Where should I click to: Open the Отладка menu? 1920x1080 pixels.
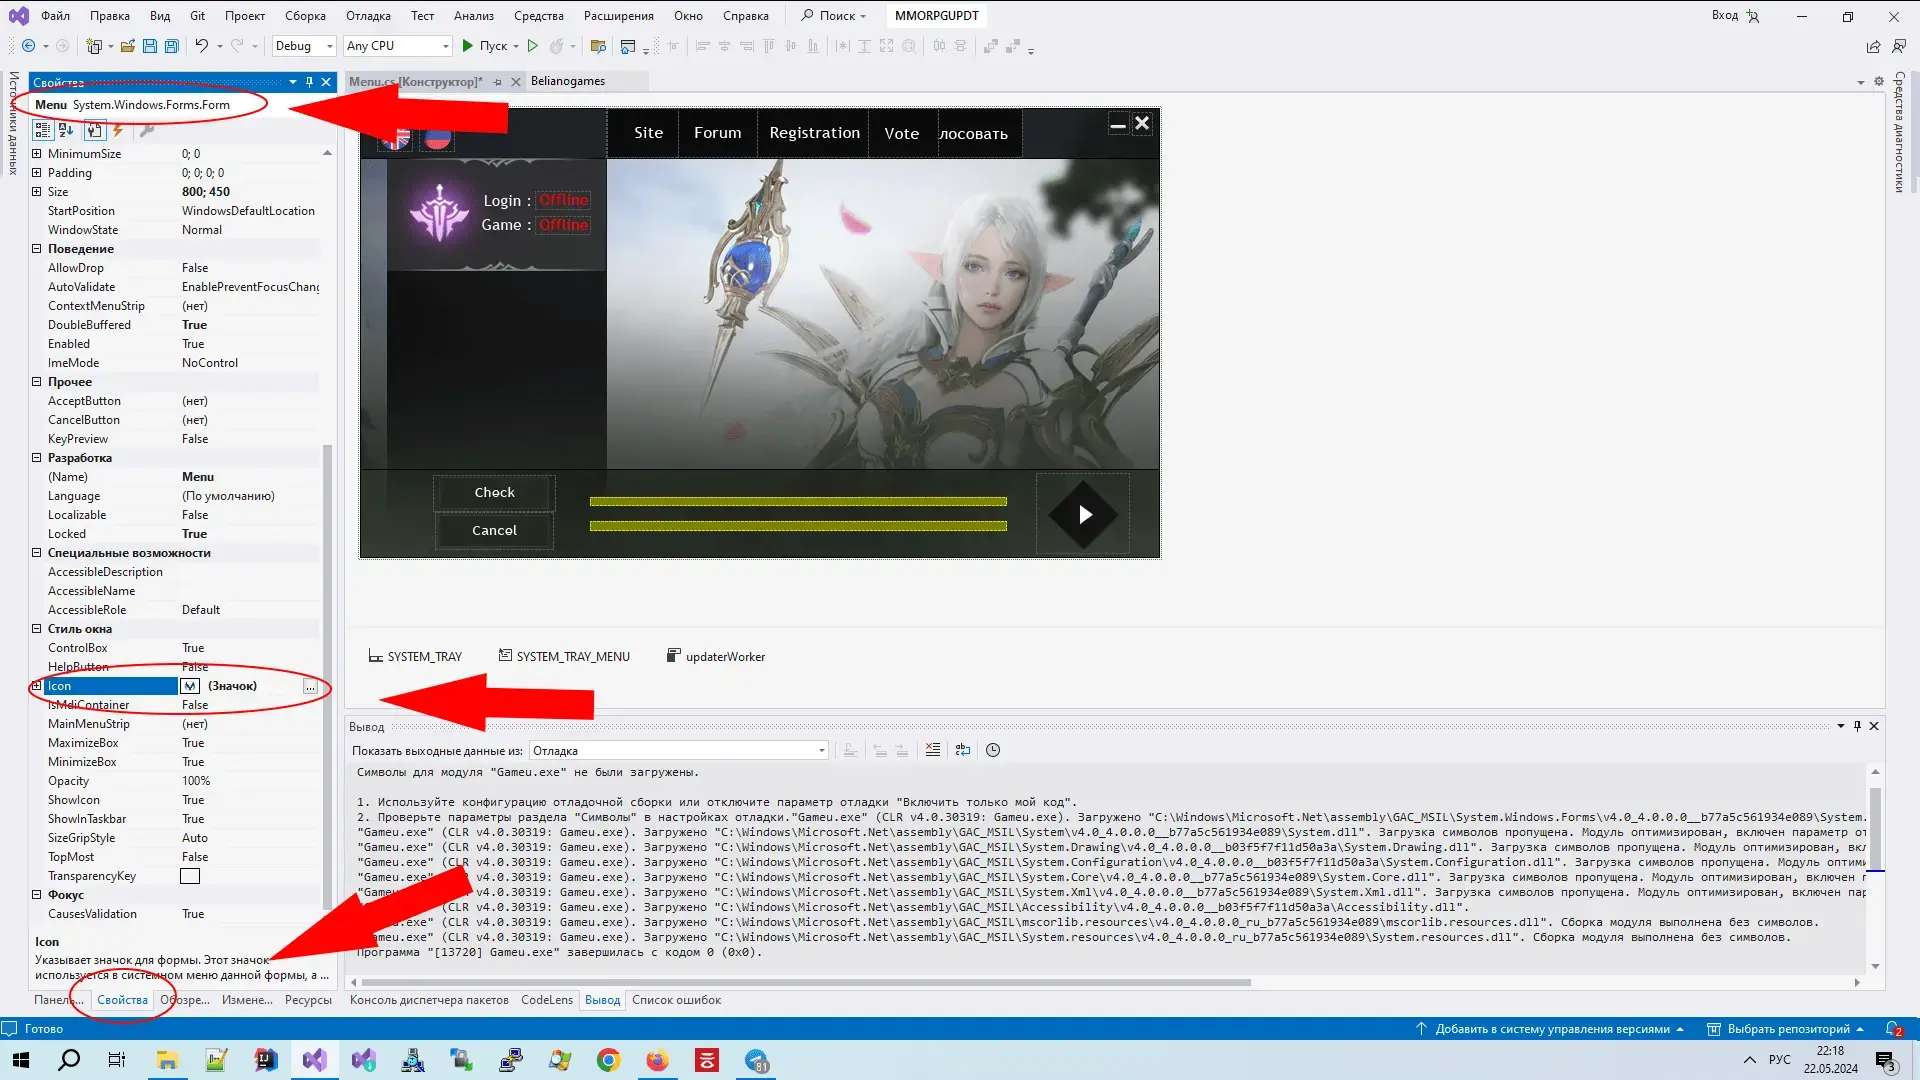pyautogui.click(x=368, y=16)
